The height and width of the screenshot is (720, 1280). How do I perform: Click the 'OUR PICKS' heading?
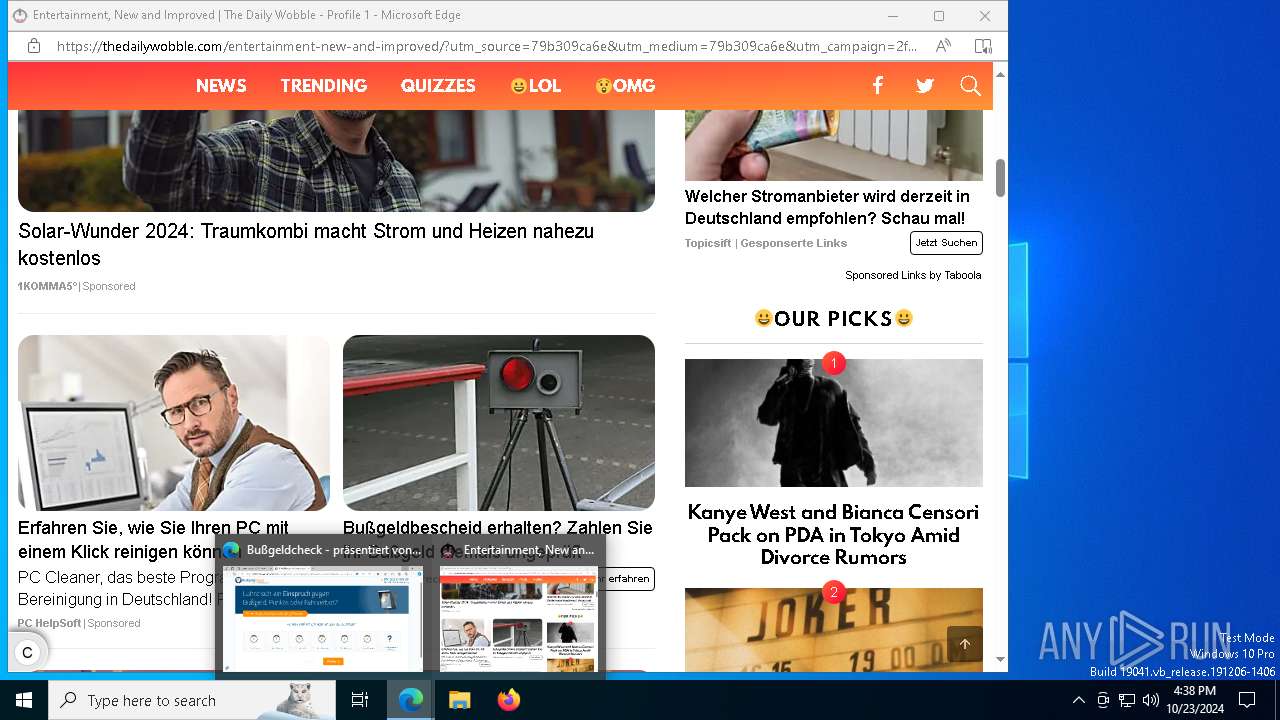(x=833, y=319)
